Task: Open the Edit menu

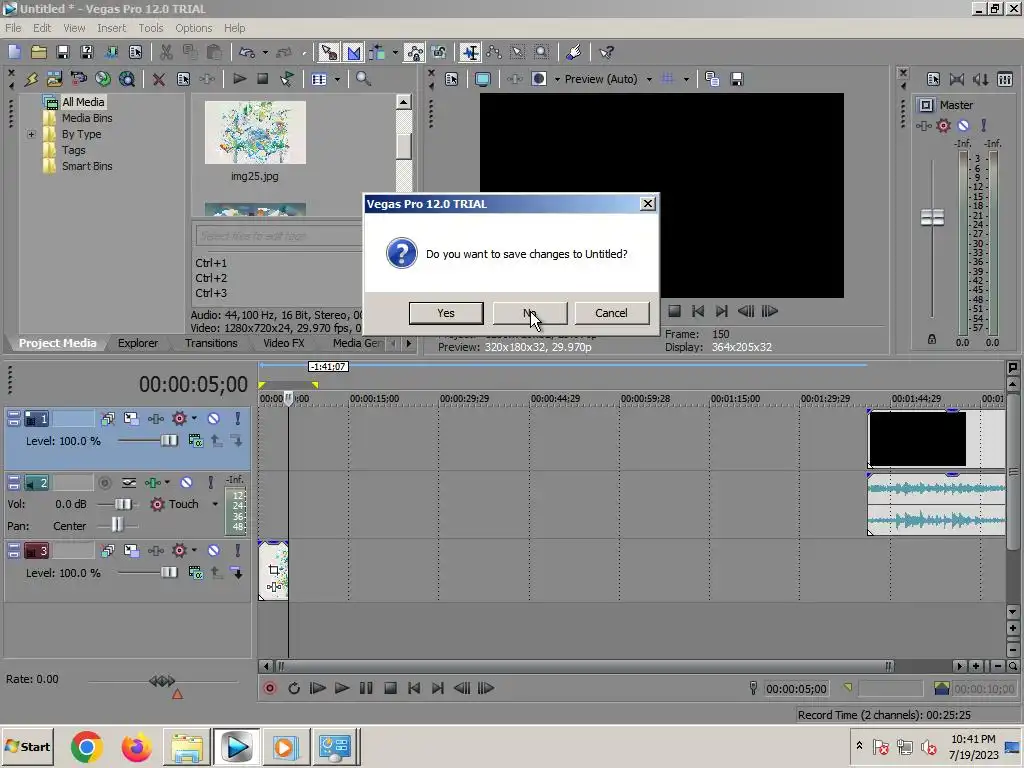Action: (42, 28)
